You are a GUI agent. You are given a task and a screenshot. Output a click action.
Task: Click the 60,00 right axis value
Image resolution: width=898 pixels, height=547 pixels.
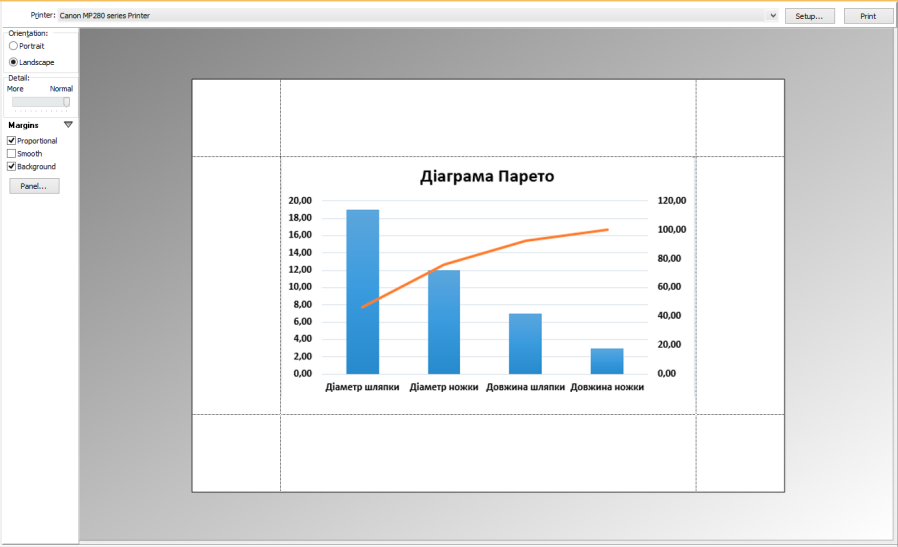click(669, 286)
